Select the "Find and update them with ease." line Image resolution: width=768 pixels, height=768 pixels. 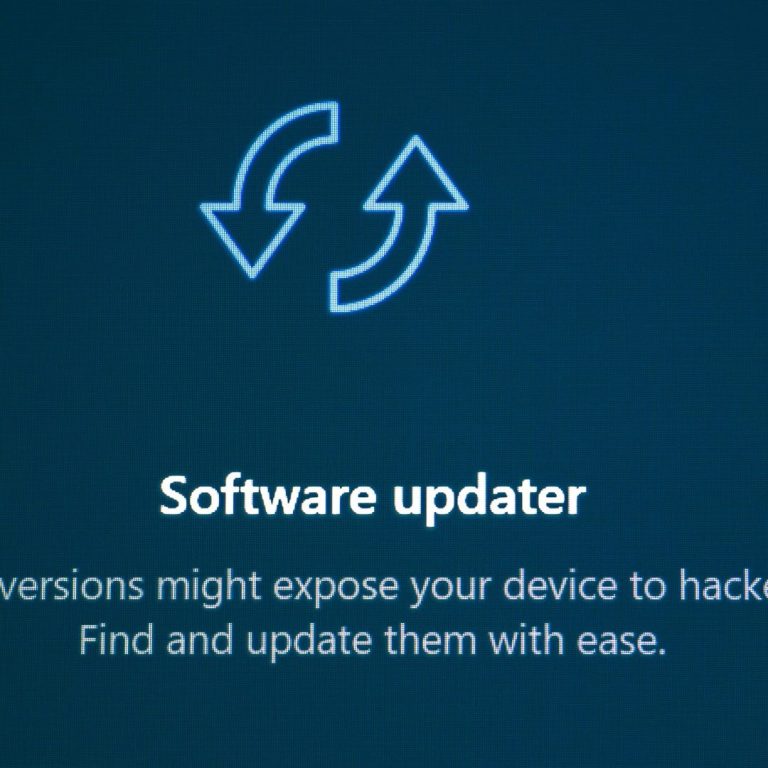[x=373, y=641]
